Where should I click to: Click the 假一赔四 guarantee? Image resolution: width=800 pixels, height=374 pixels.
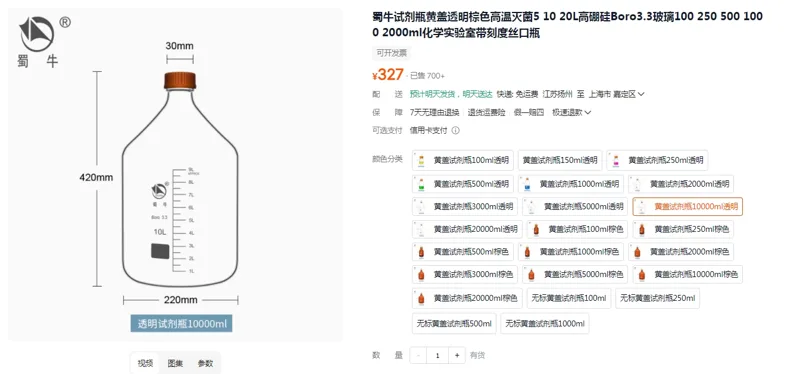point(529,112)
